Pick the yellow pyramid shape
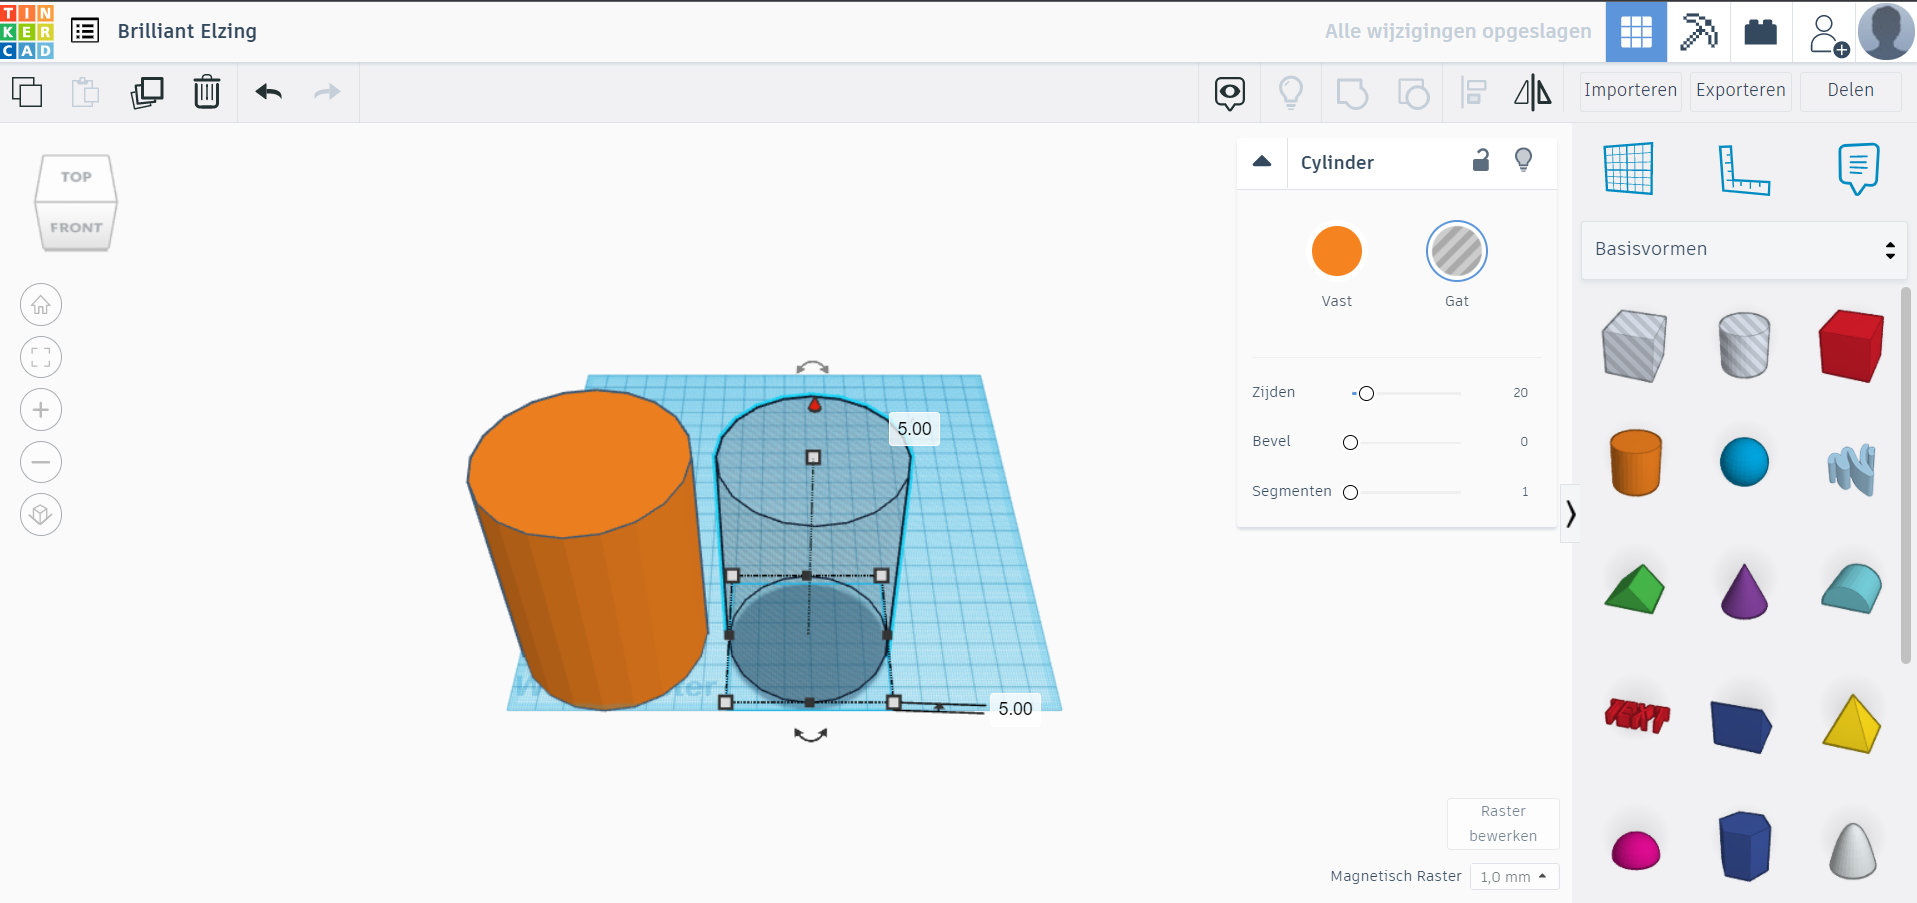The height and width of the screenshot is (903, 1917). pos(1851,723)
